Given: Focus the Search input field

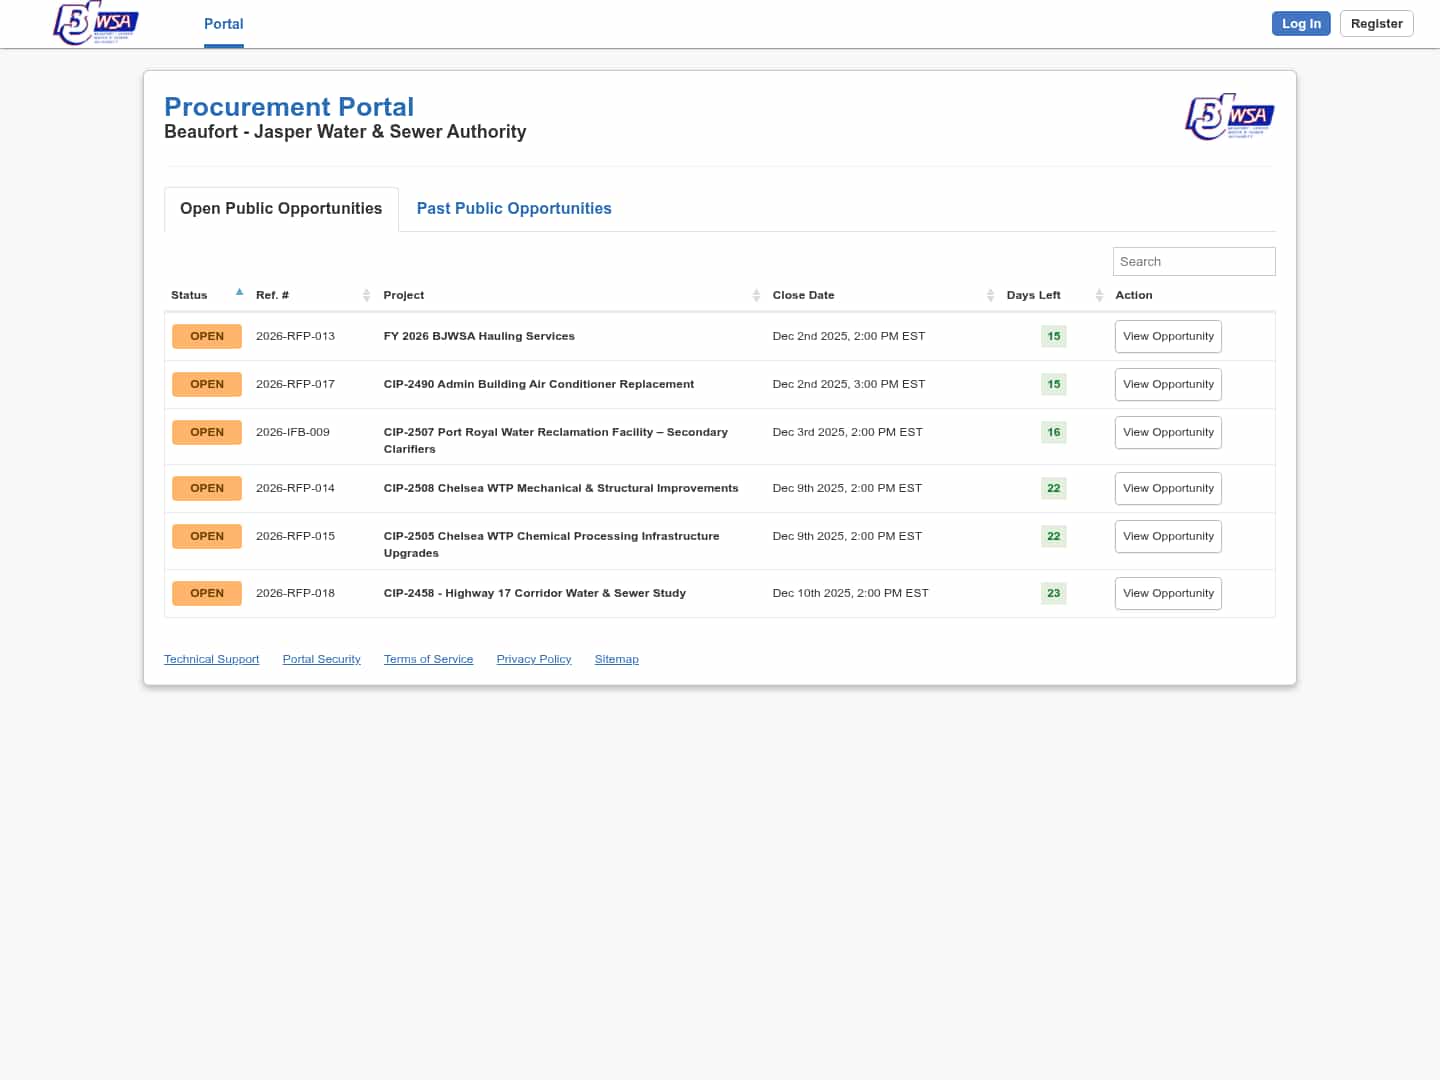Looking at the screenshot, I should 1194,261.
